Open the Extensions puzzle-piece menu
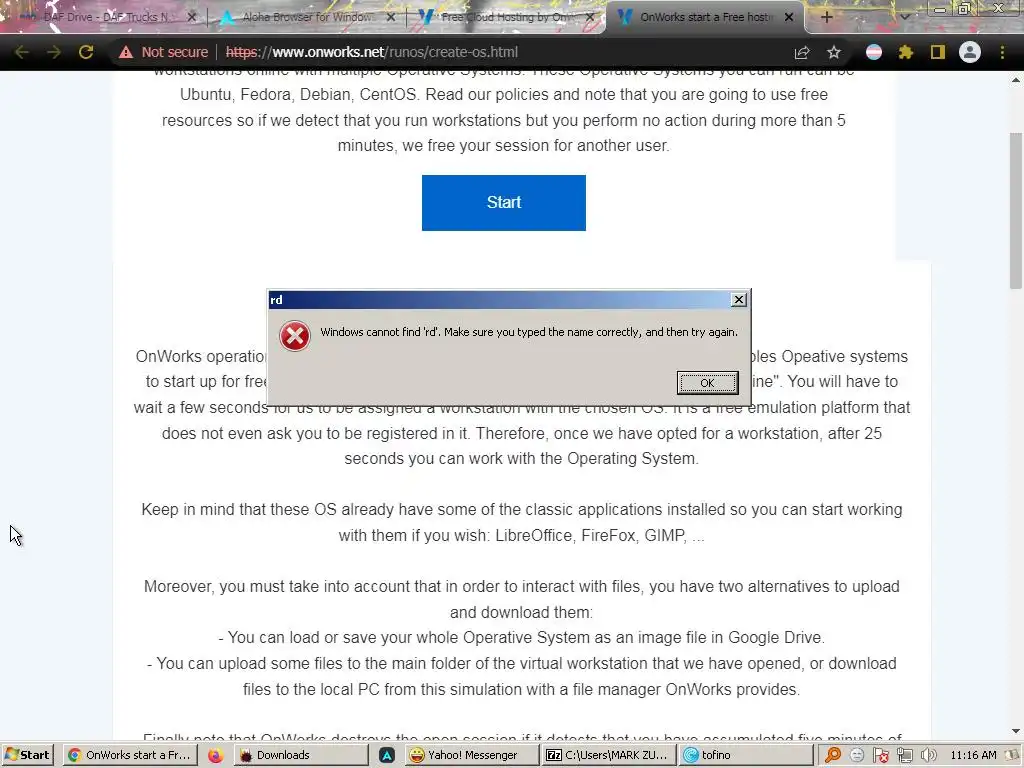Image resolution: width=1024 pixels, height=768 pixels. click(906, 52)
